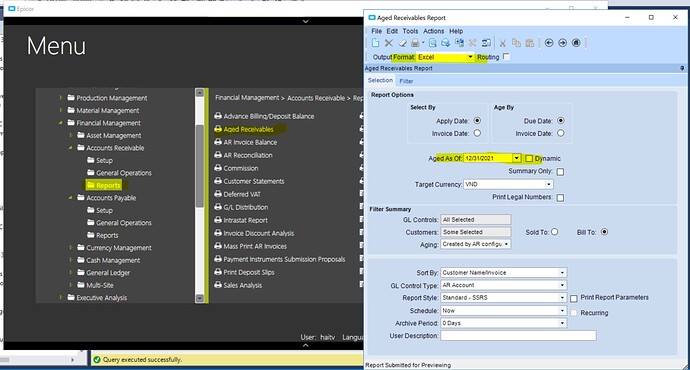Expand the Currency Management tree node
The width and height of the screenshot is (690, 370).
[70, 247]
